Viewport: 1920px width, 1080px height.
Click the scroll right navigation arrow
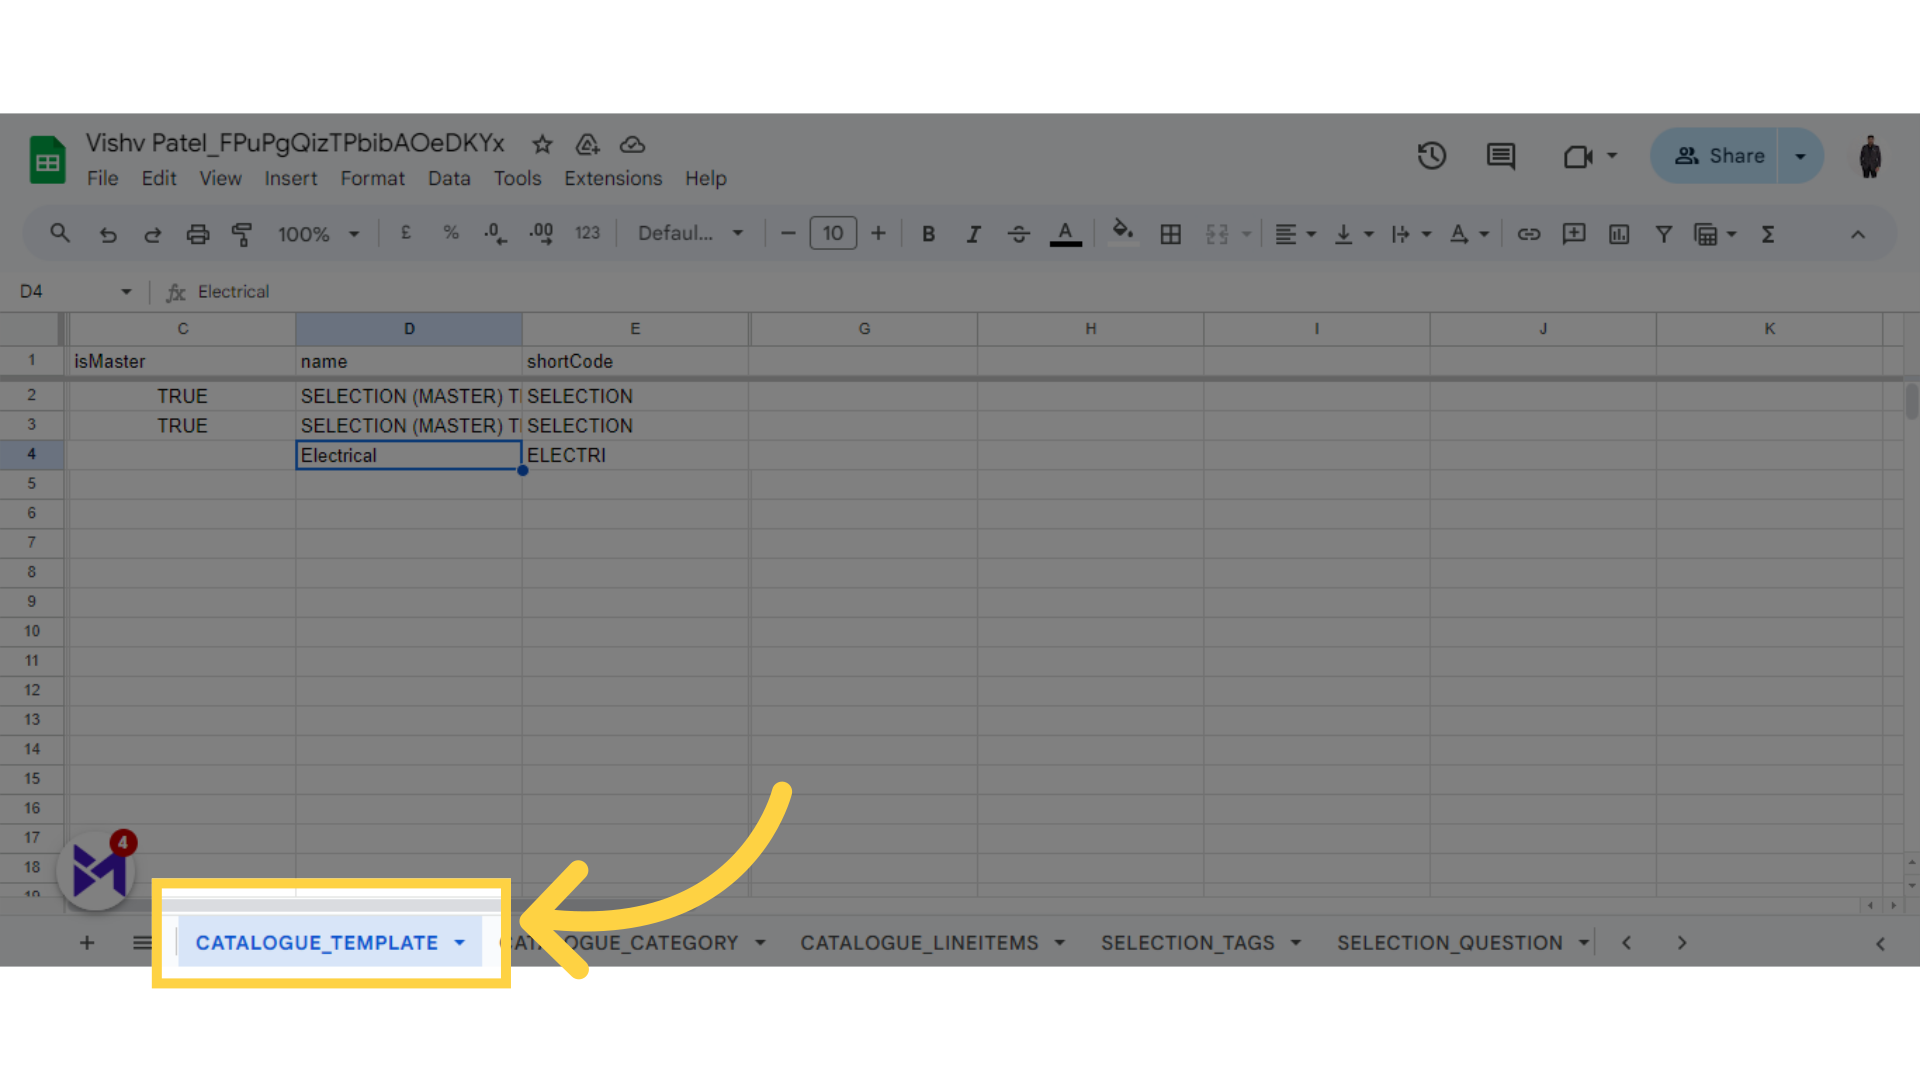tap(1683, 942)
